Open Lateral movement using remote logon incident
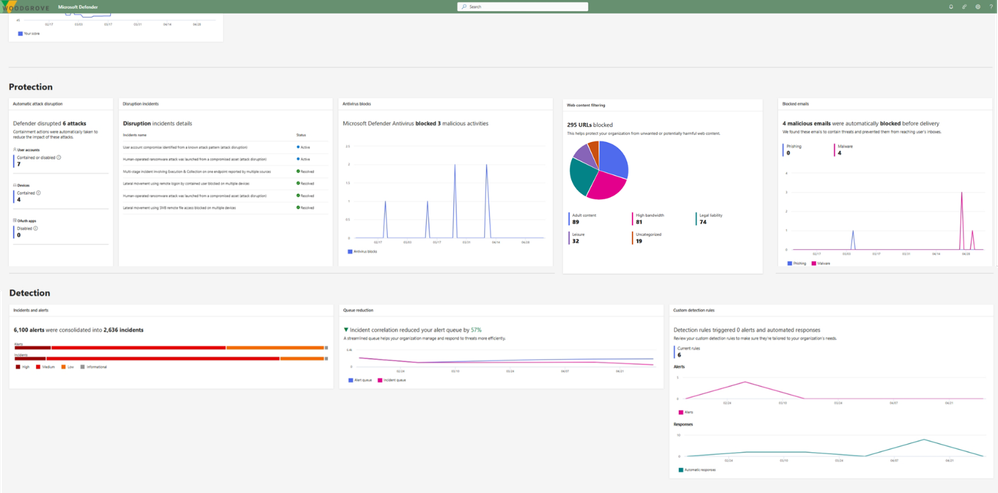Image resolution: width=998 pixels, height=493 pixels. (x=185, y=183)
